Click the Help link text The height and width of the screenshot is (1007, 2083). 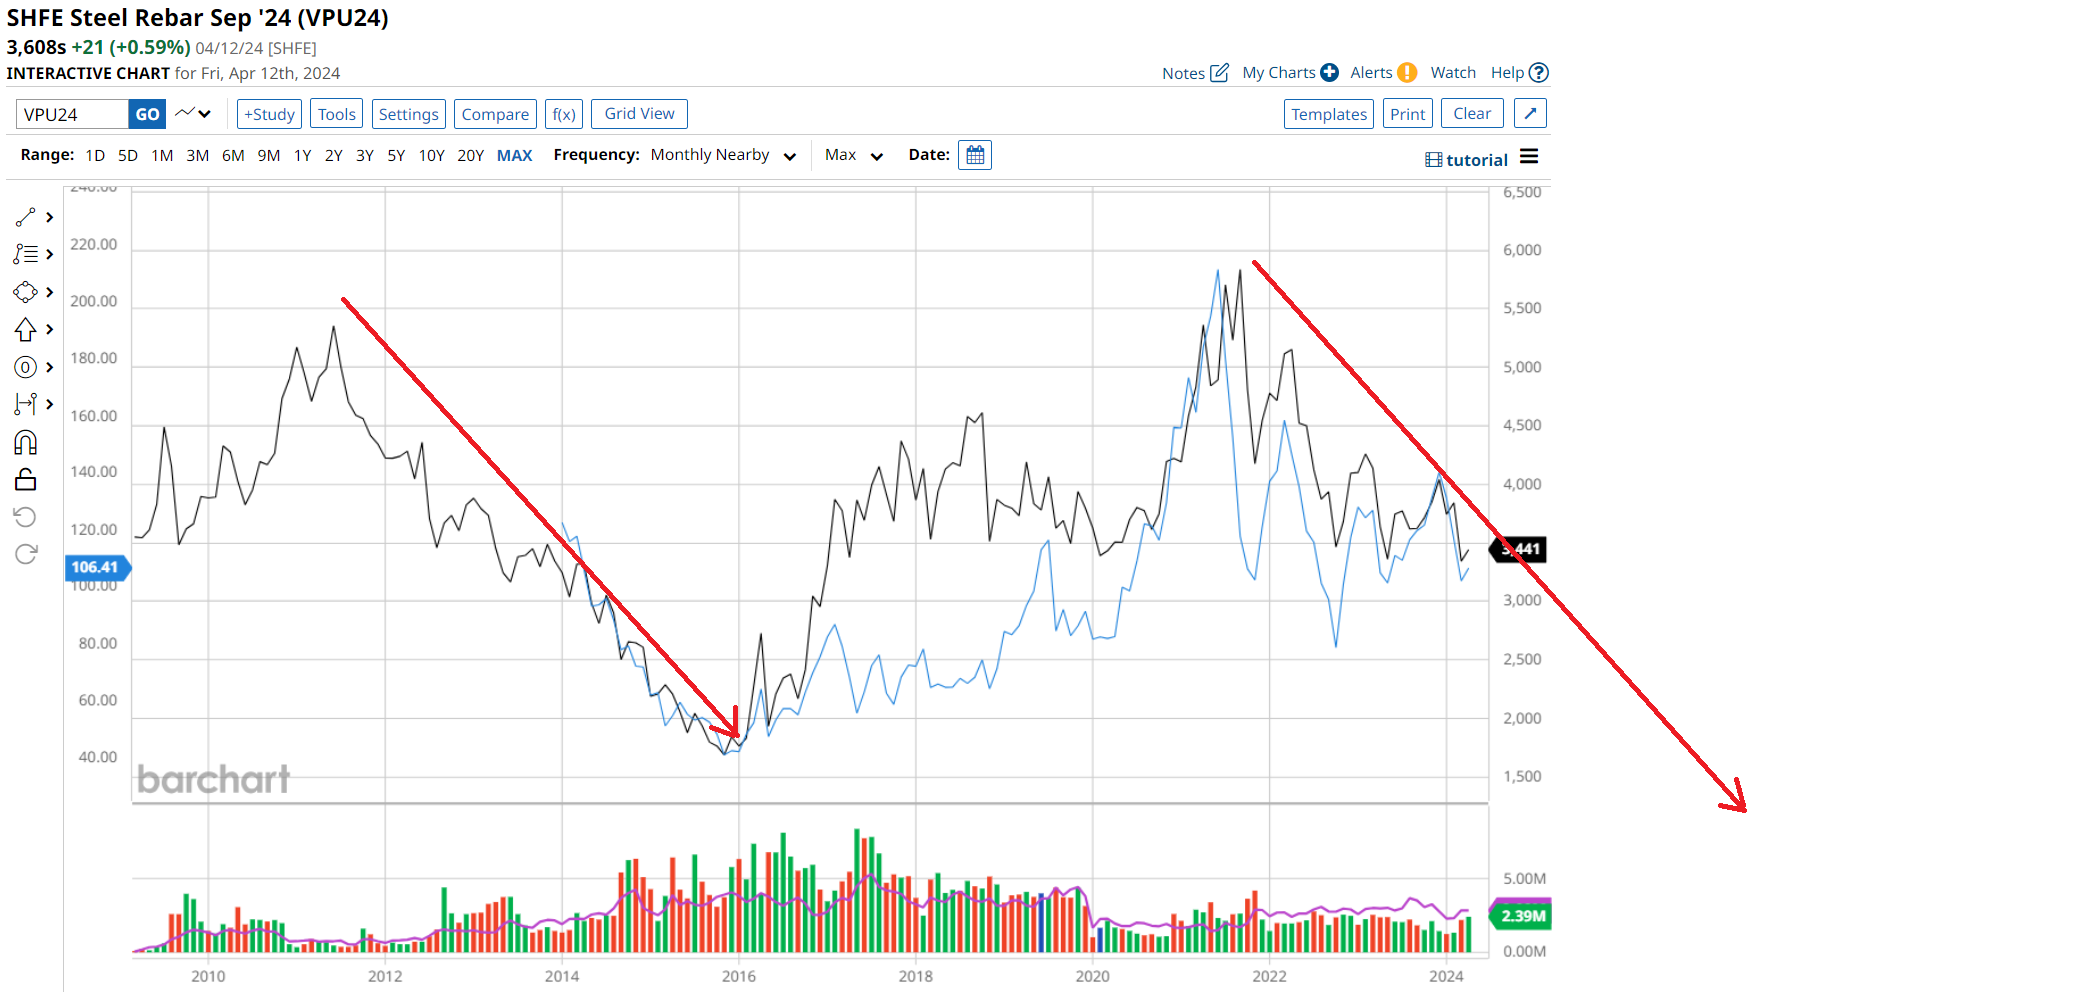pyautogui.click(x=1507, y=72)
